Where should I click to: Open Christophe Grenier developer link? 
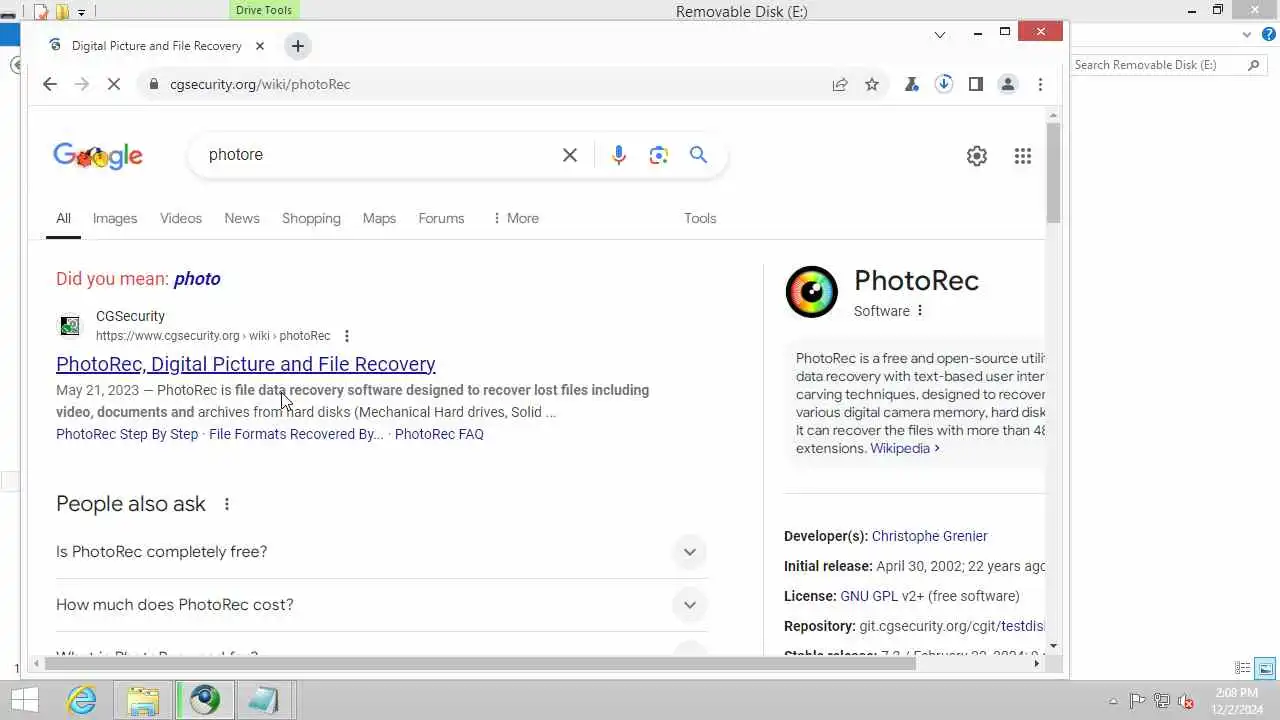[930, 536]
